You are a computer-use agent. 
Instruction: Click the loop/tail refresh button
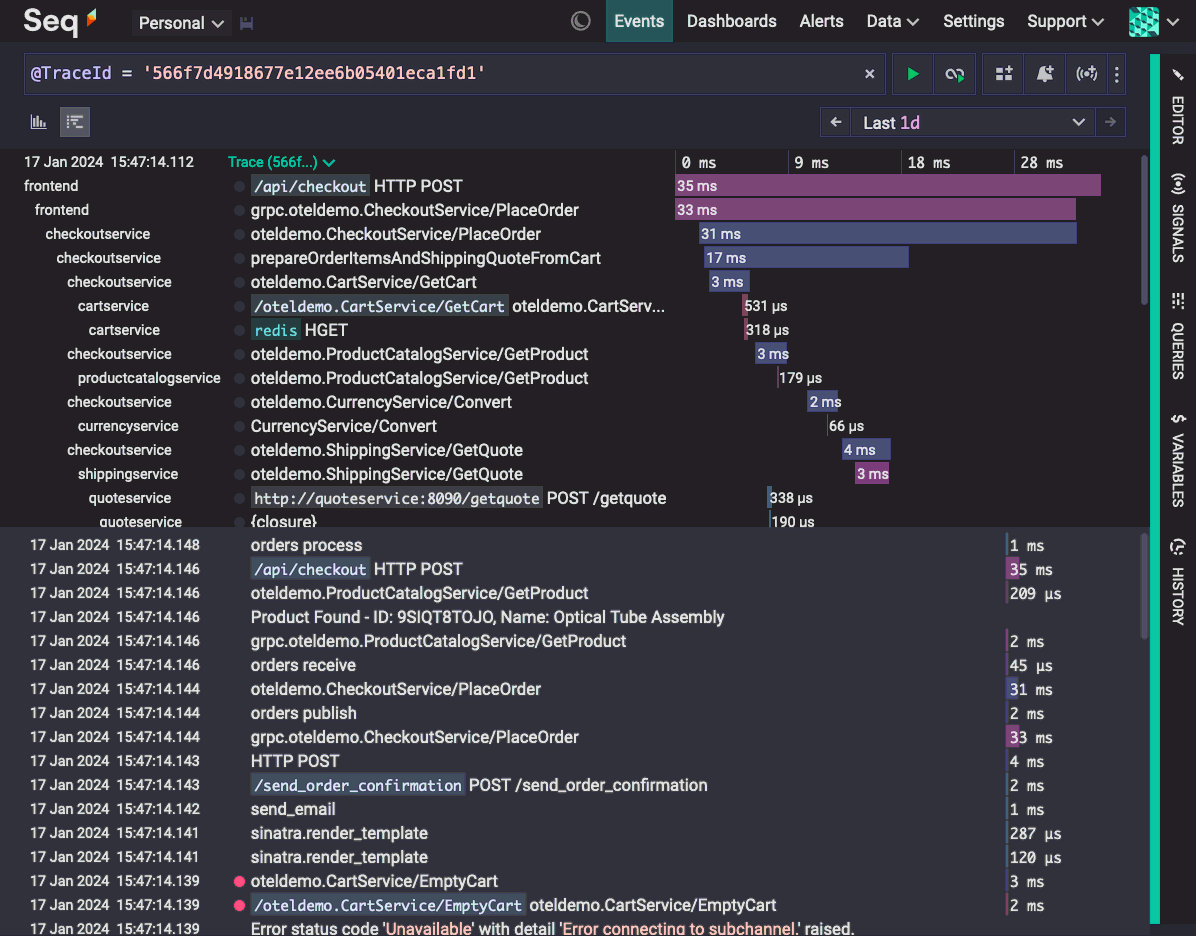coord(954,74)
